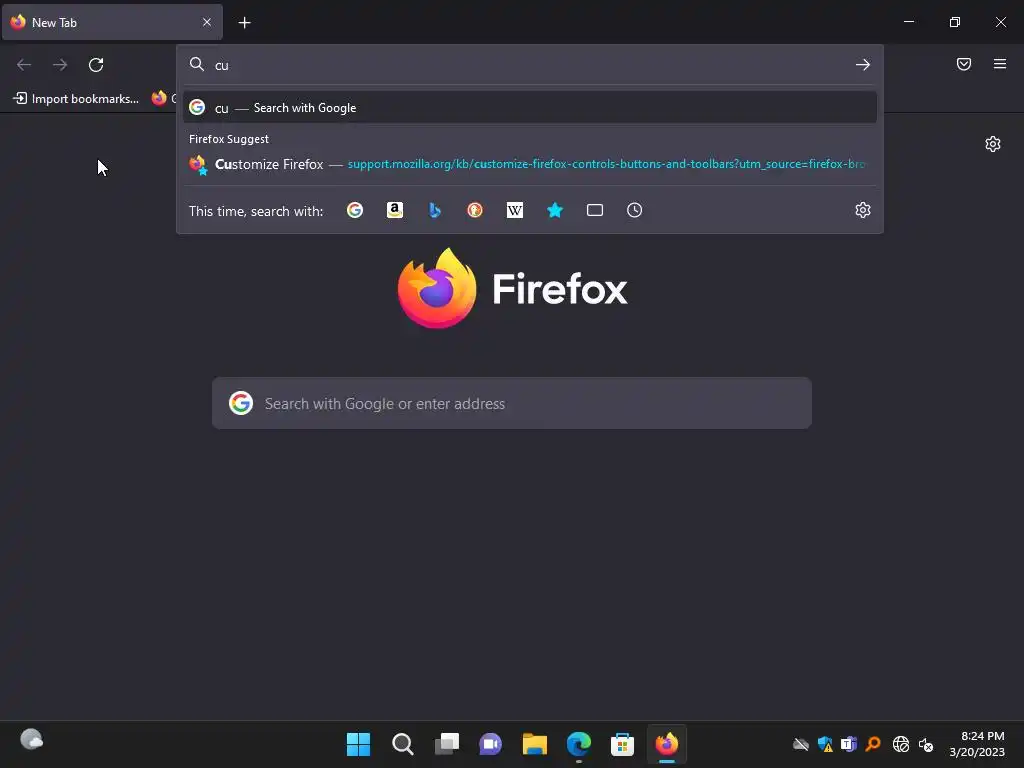Open the Firefox application menu
The width and height of the screenshot is (1024, 768).
click(1000, 64)
